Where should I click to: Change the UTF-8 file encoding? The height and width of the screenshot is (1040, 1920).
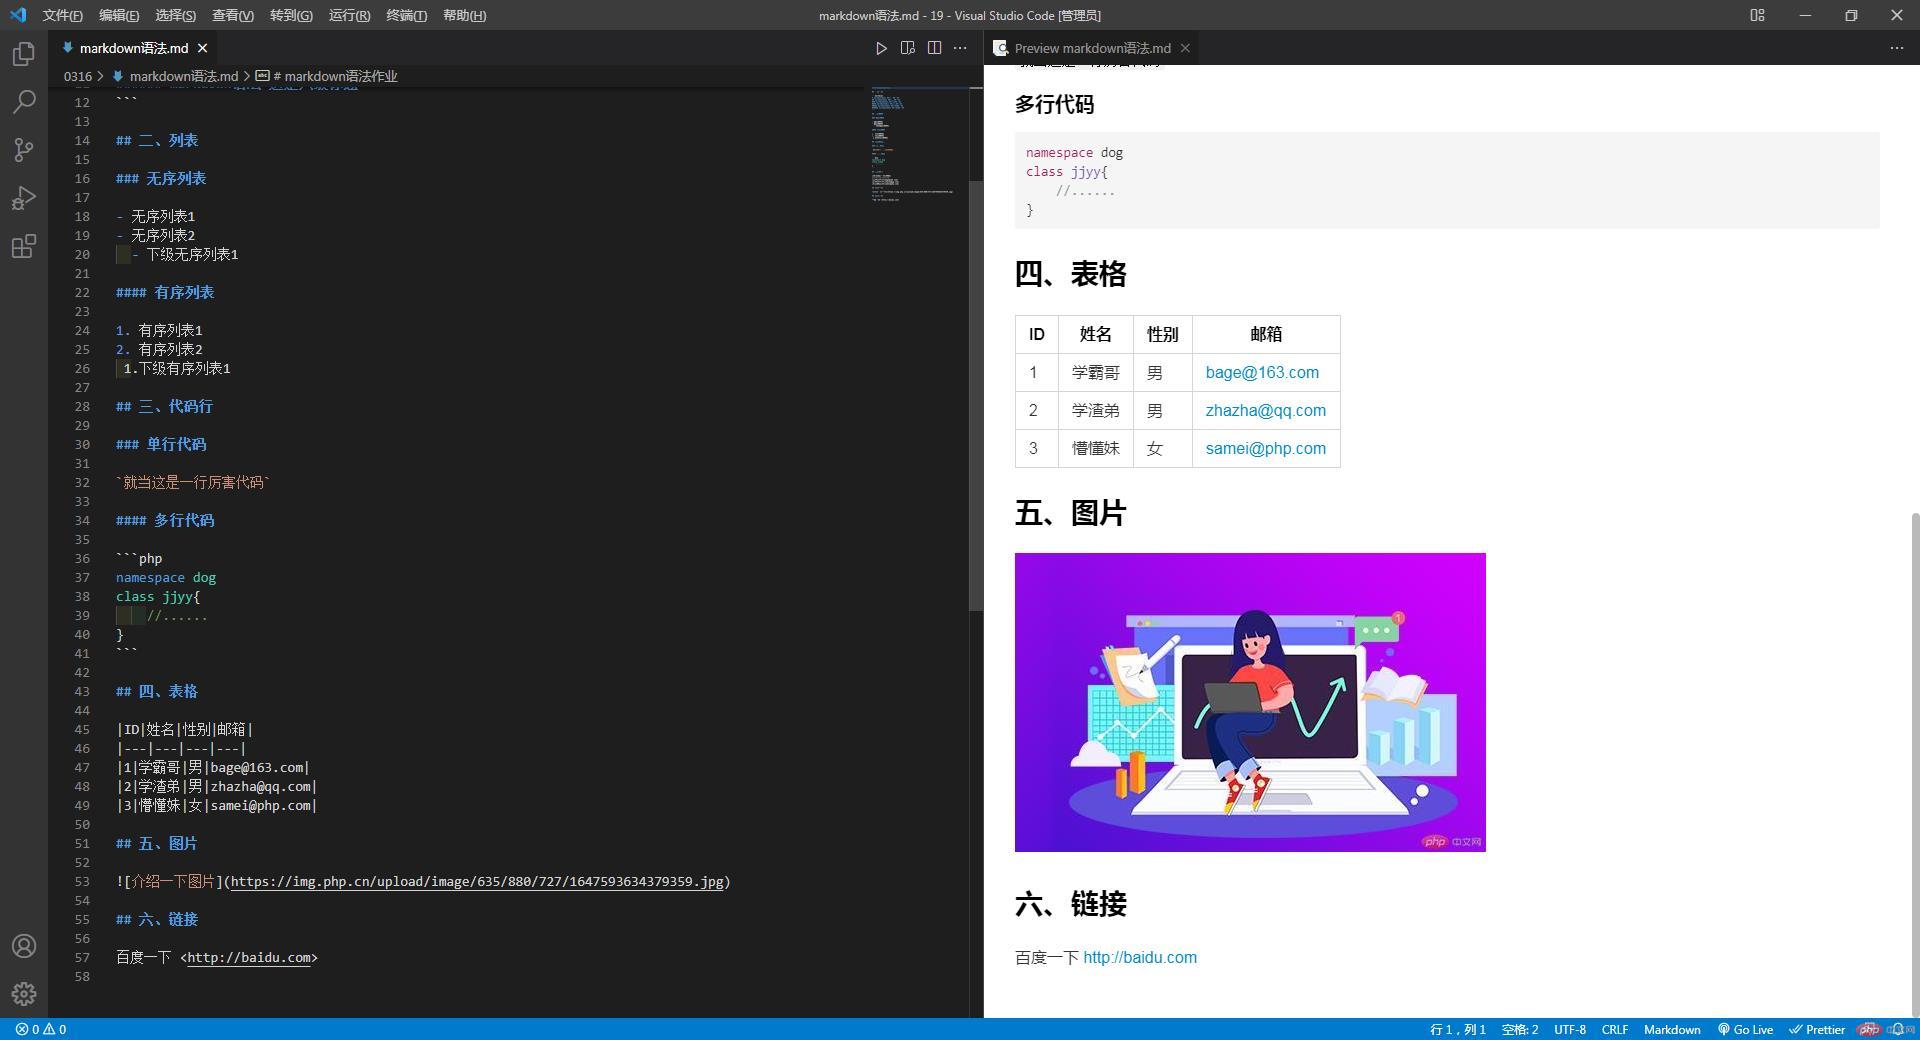1569,1029
